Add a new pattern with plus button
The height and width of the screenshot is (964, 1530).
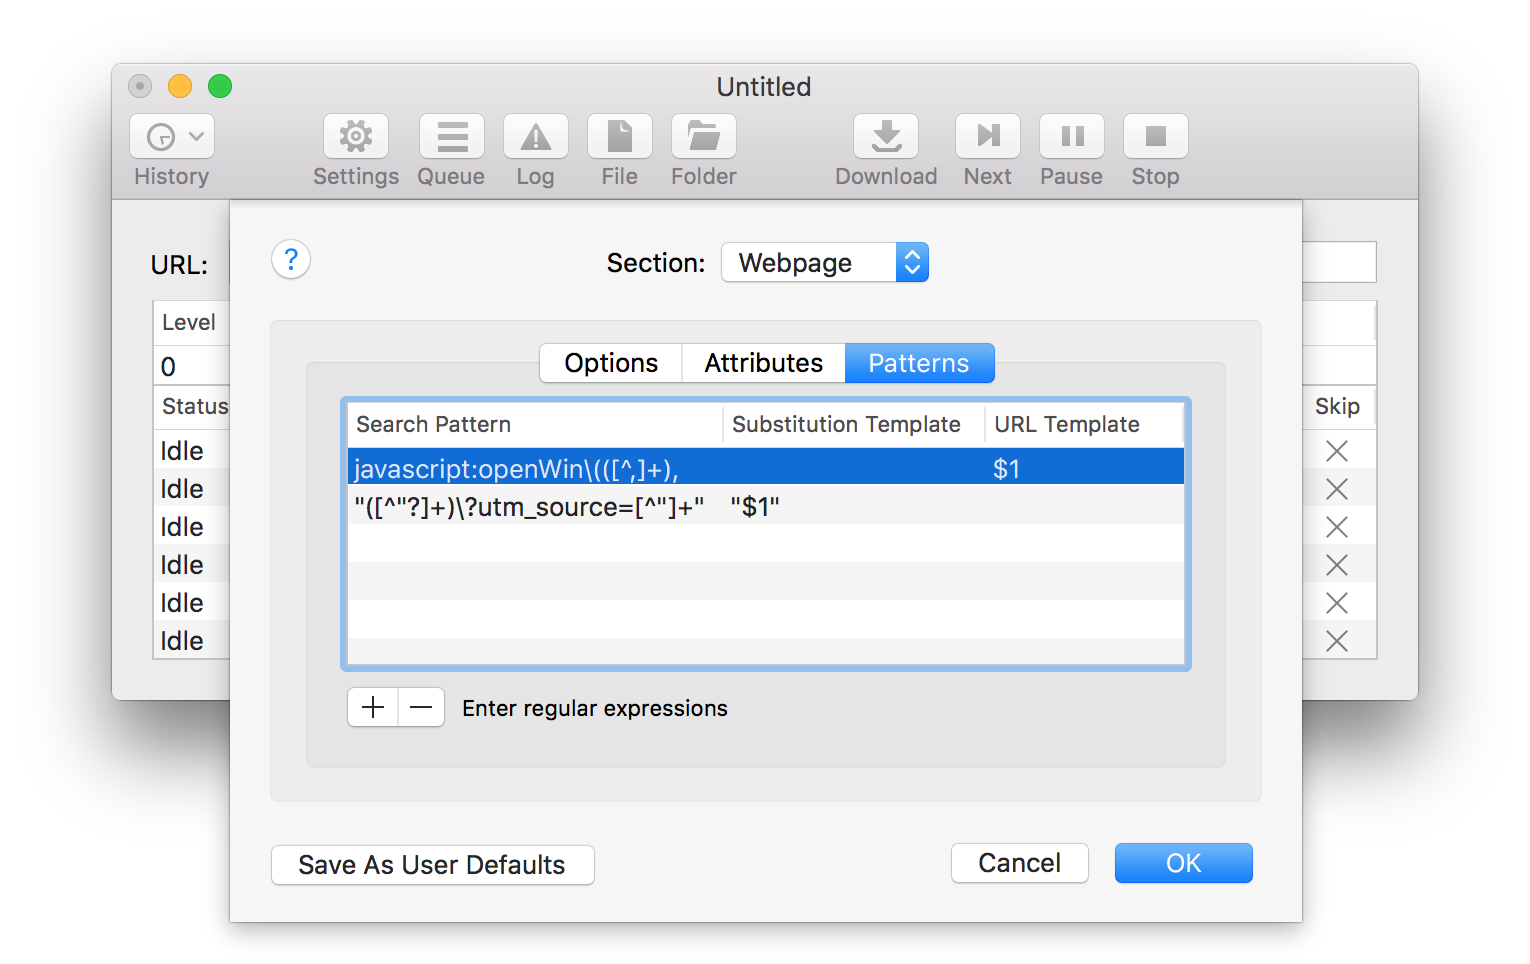[x=373, y=708]
